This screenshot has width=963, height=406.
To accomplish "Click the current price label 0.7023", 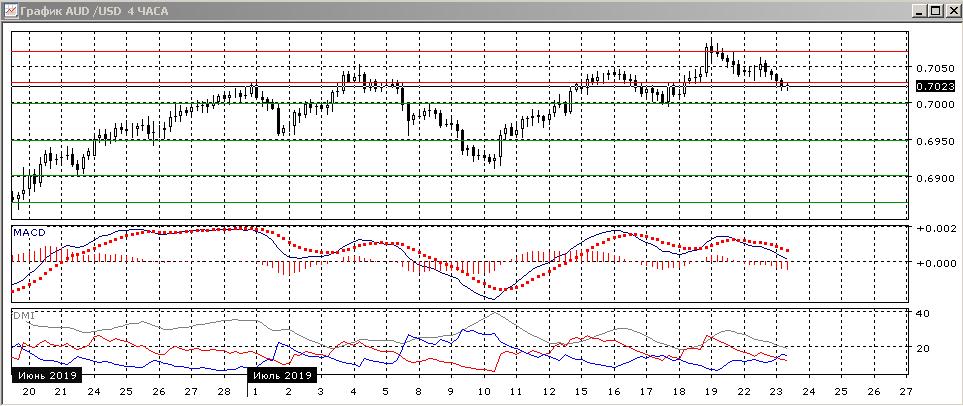I will (935, 87).
